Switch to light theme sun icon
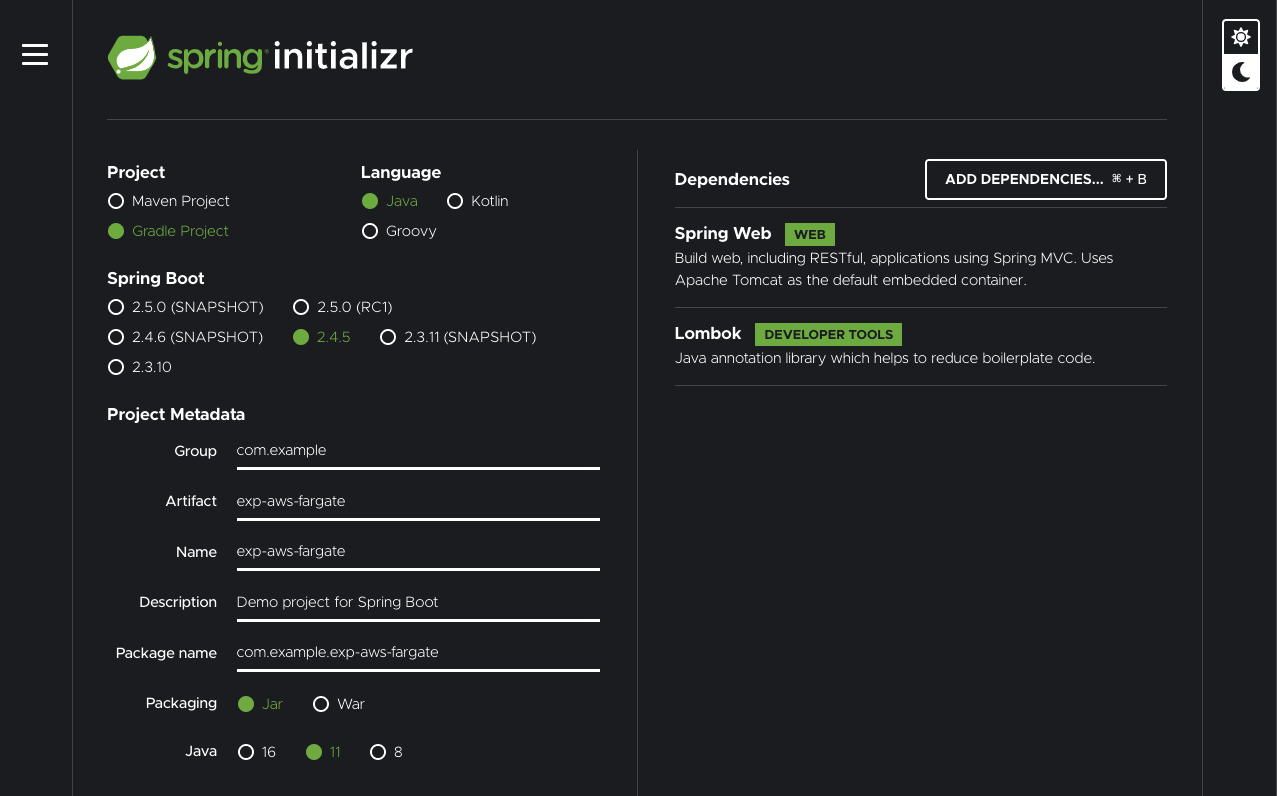 [x=1241, y=37]
